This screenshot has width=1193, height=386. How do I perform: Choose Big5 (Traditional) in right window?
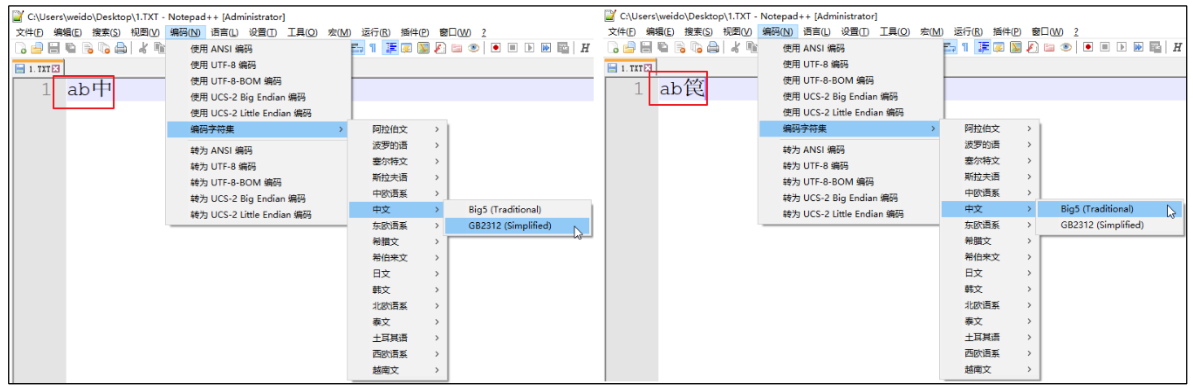(x=1110, y=209)
